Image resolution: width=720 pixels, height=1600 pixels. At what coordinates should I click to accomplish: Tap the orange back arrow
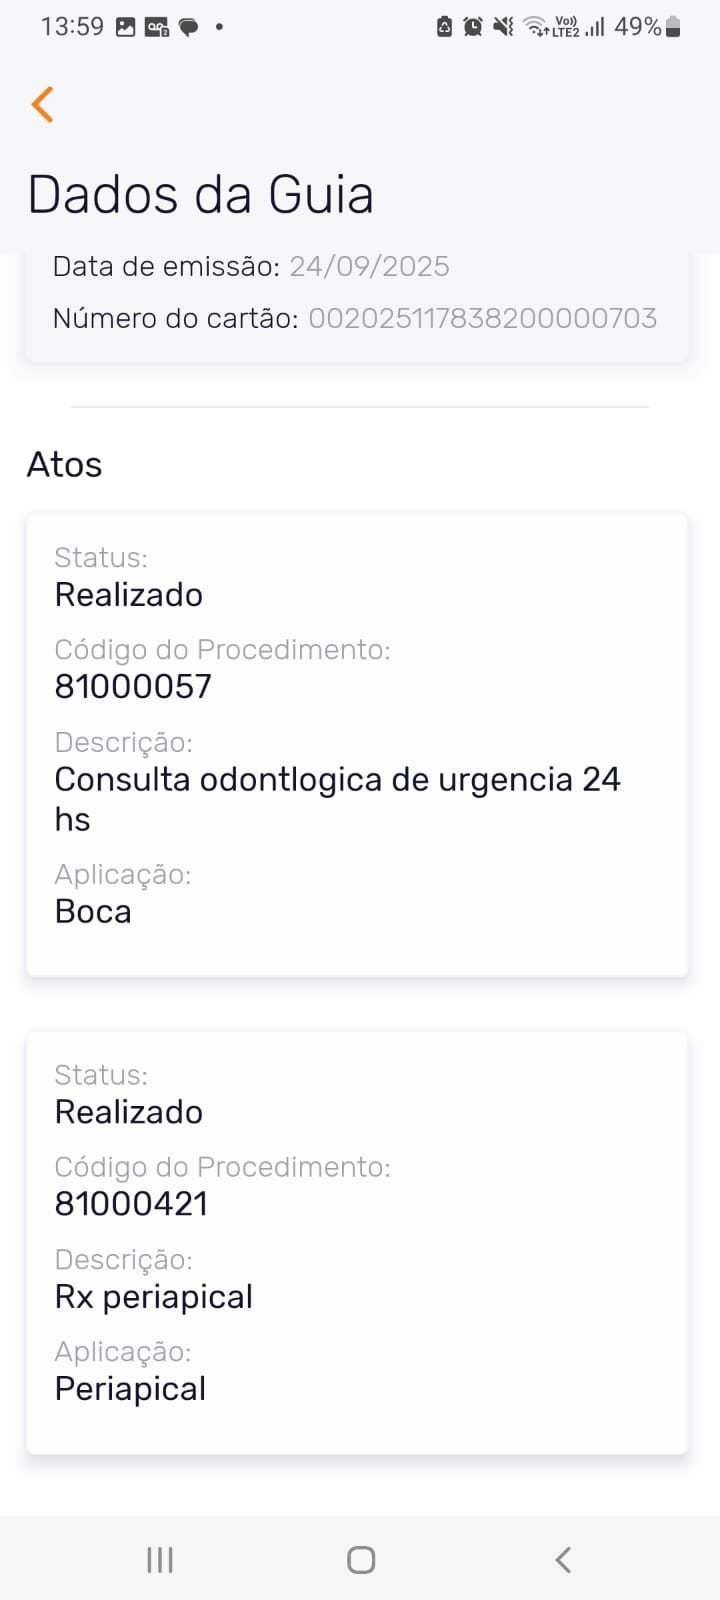(42, 104)
